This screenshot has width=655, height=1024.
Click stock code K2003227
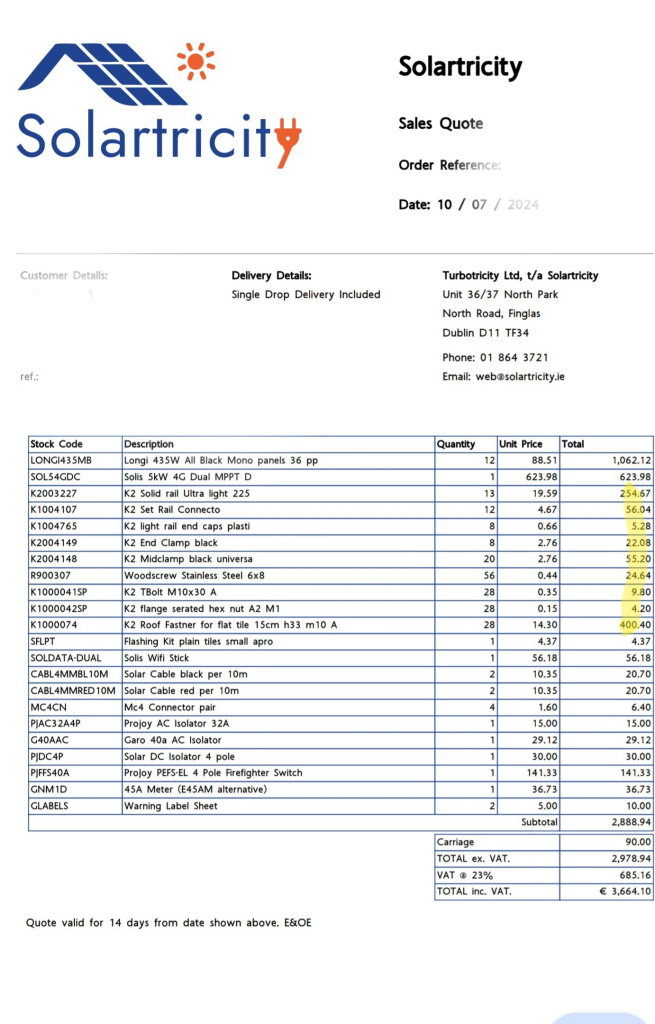click(x=53, y=494)
